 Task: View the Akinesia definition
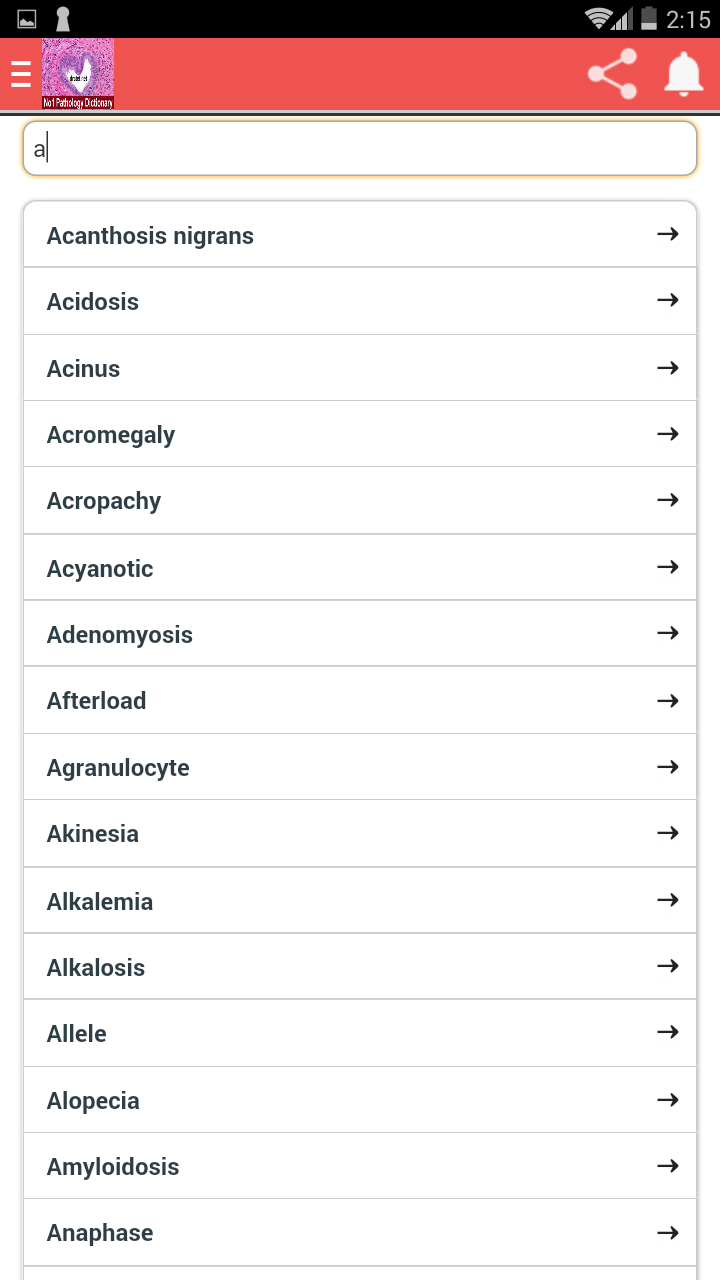[300, 832]
